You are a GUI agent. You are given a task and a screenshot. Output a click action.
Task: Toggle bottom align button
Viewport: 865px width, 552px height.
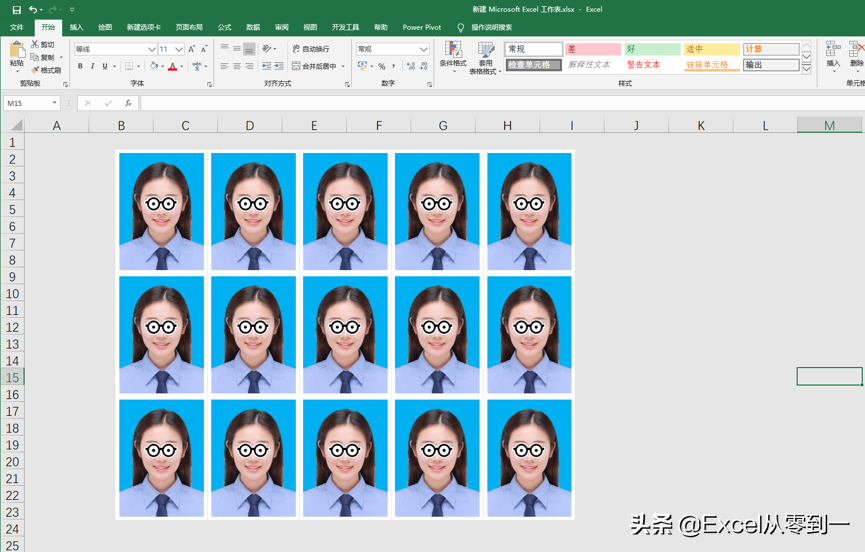(249, 49)
